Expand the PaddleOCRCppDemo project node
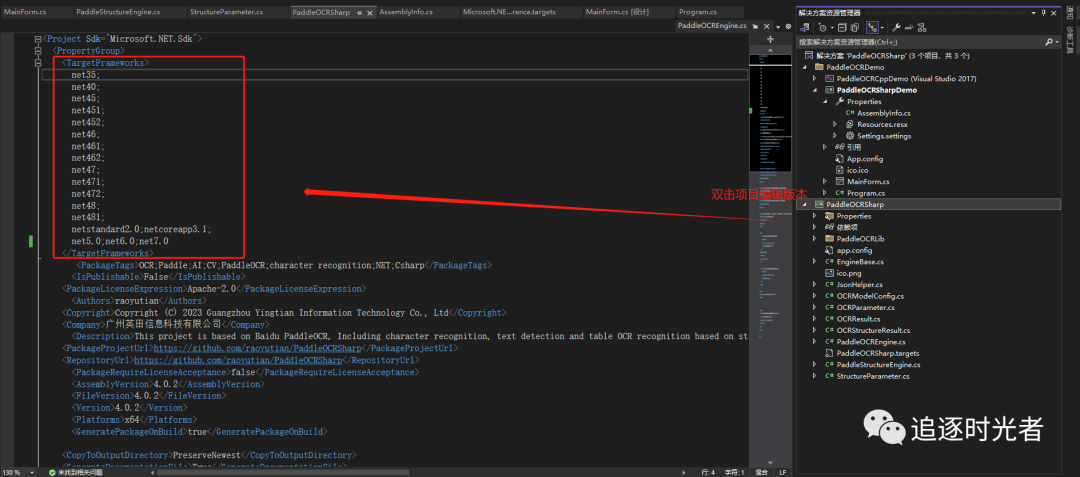 [814, 78]
